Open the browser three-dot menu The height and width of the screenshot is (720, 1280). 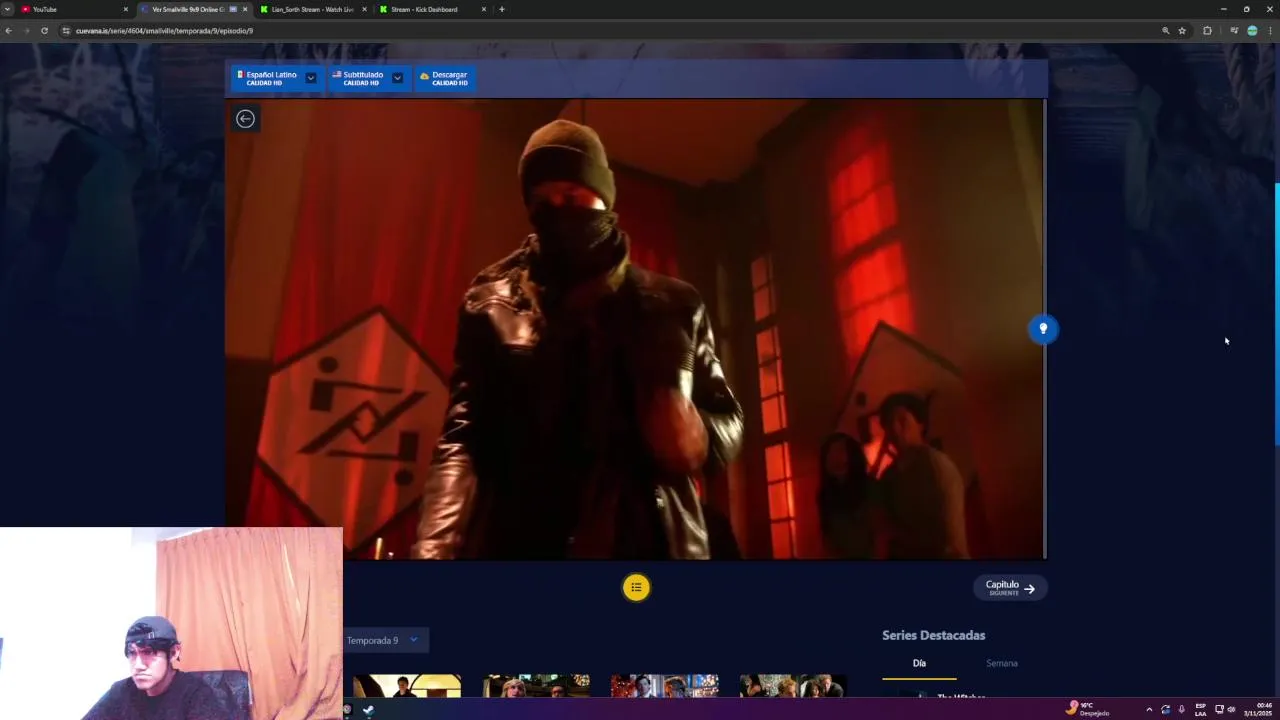1270,31
